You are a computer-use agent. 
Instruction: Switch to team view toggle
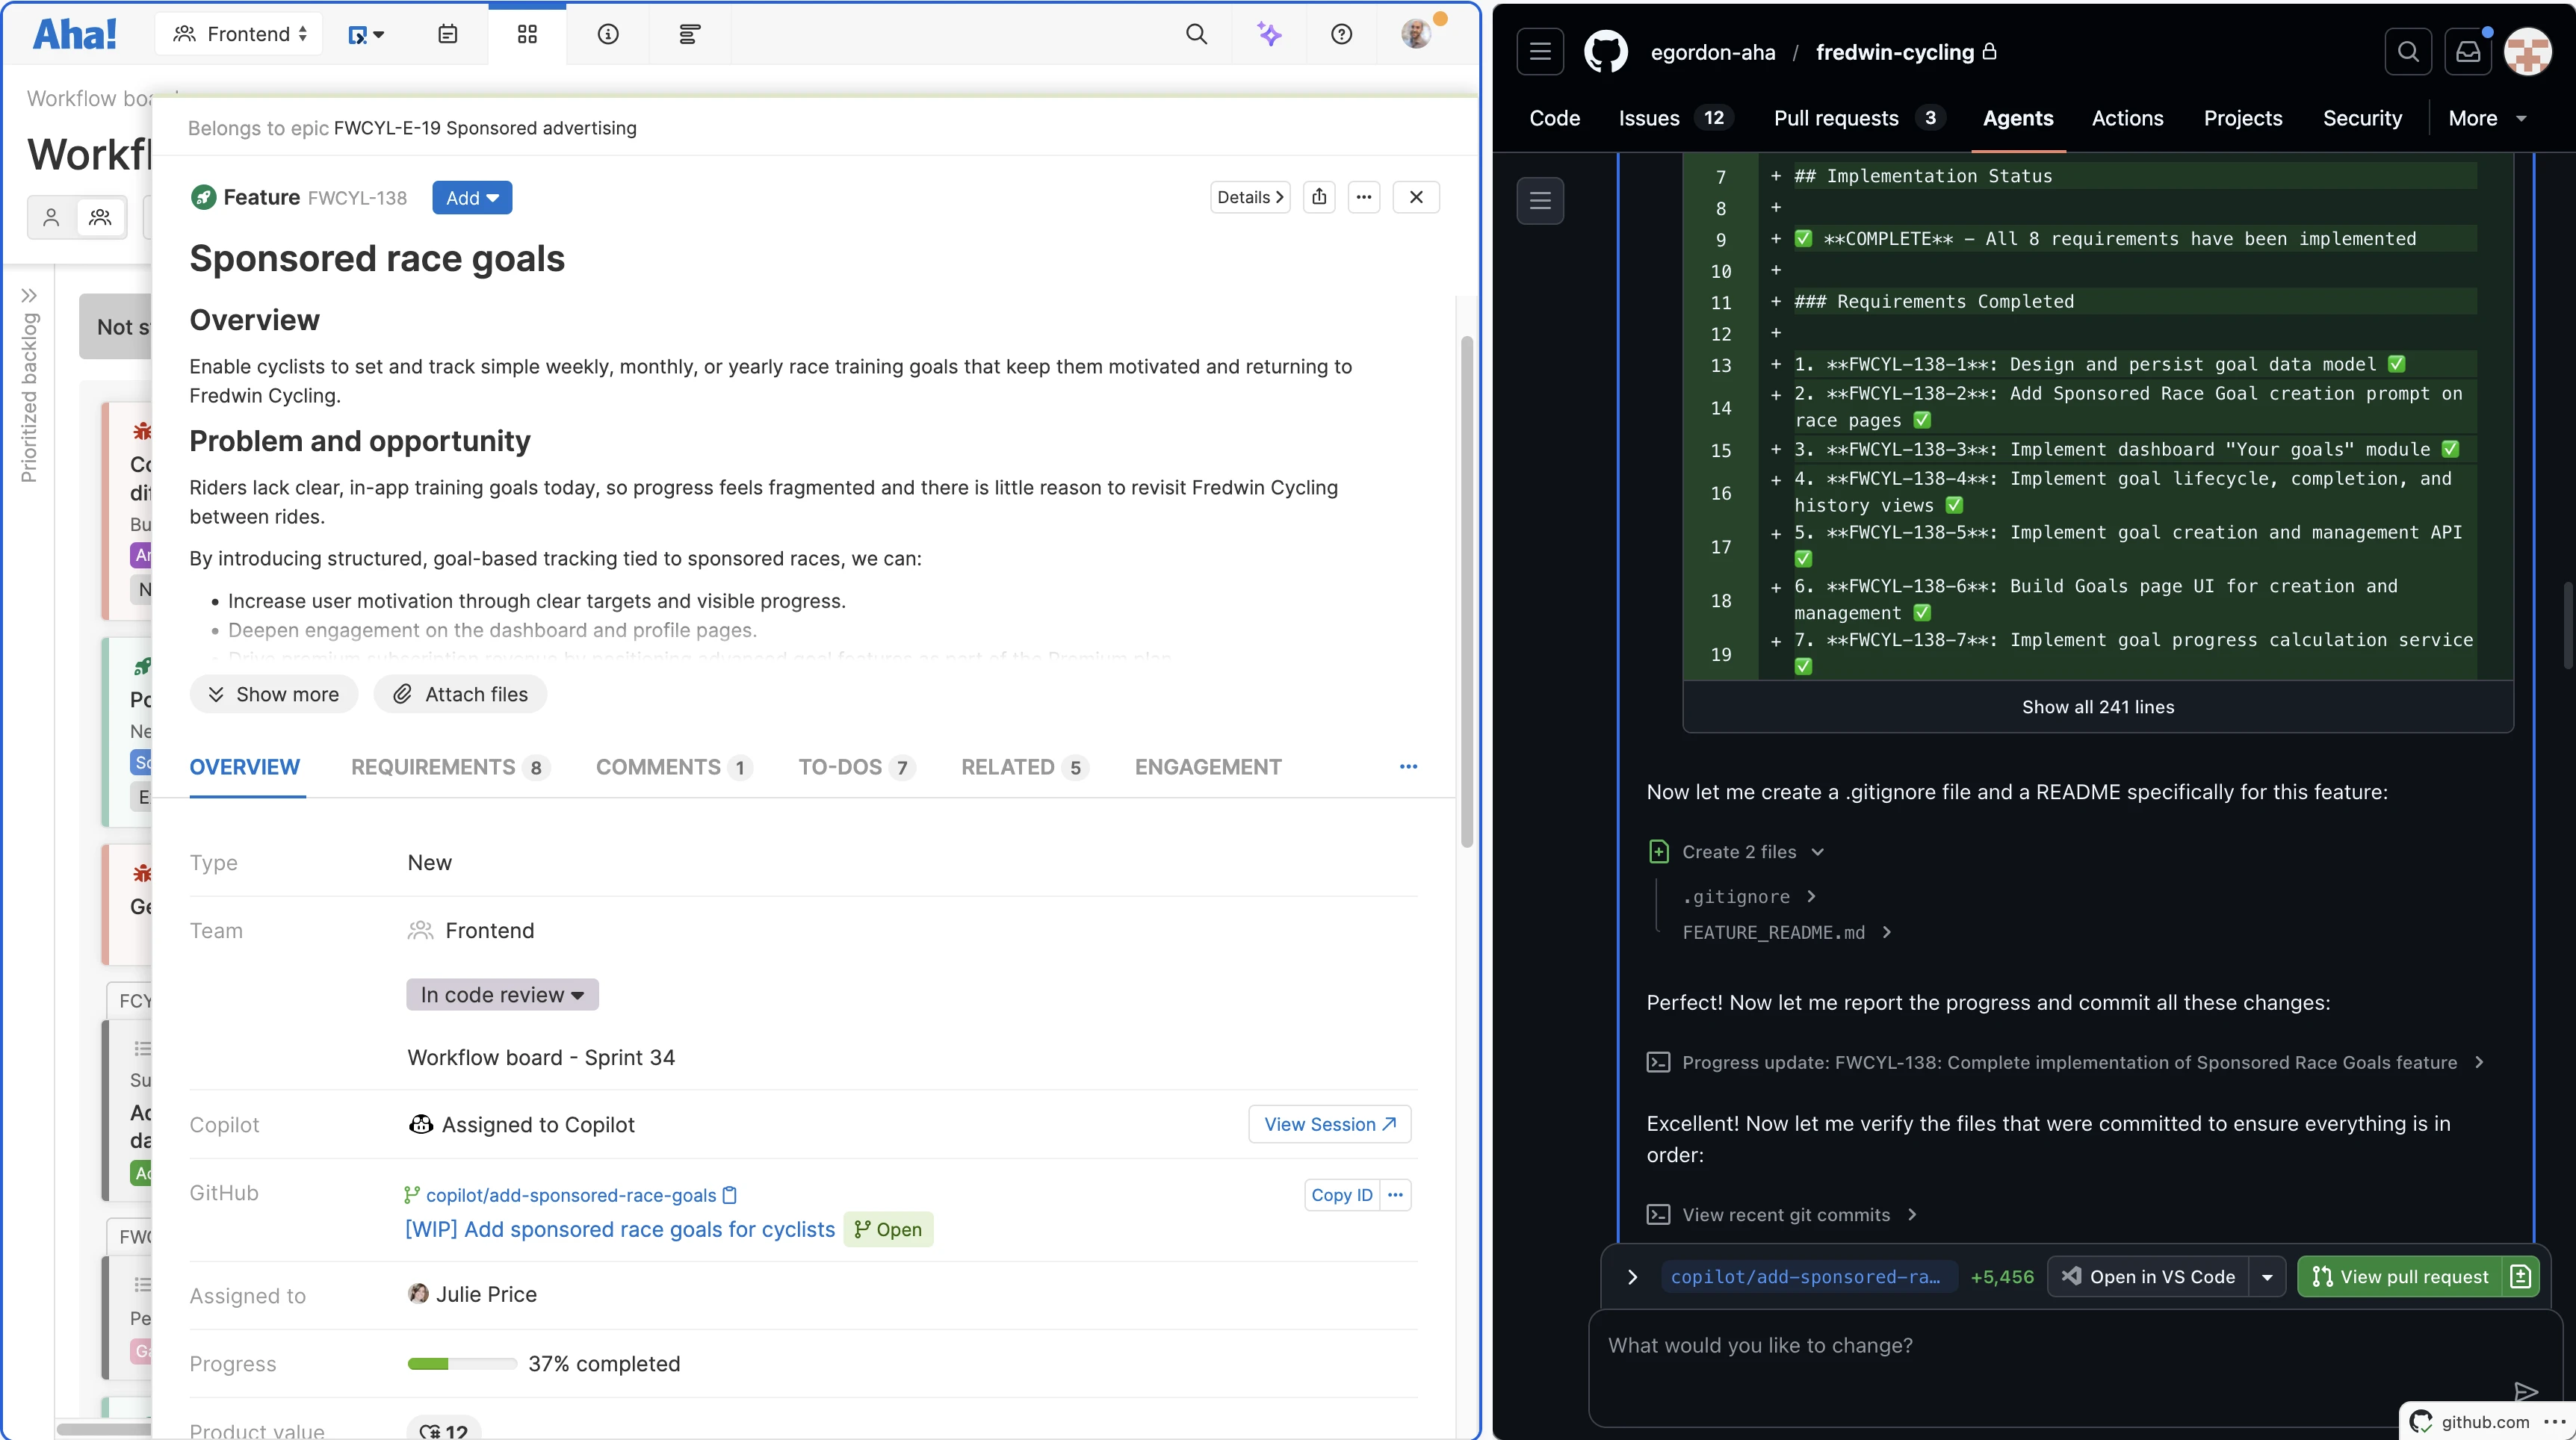click(100, 217)
